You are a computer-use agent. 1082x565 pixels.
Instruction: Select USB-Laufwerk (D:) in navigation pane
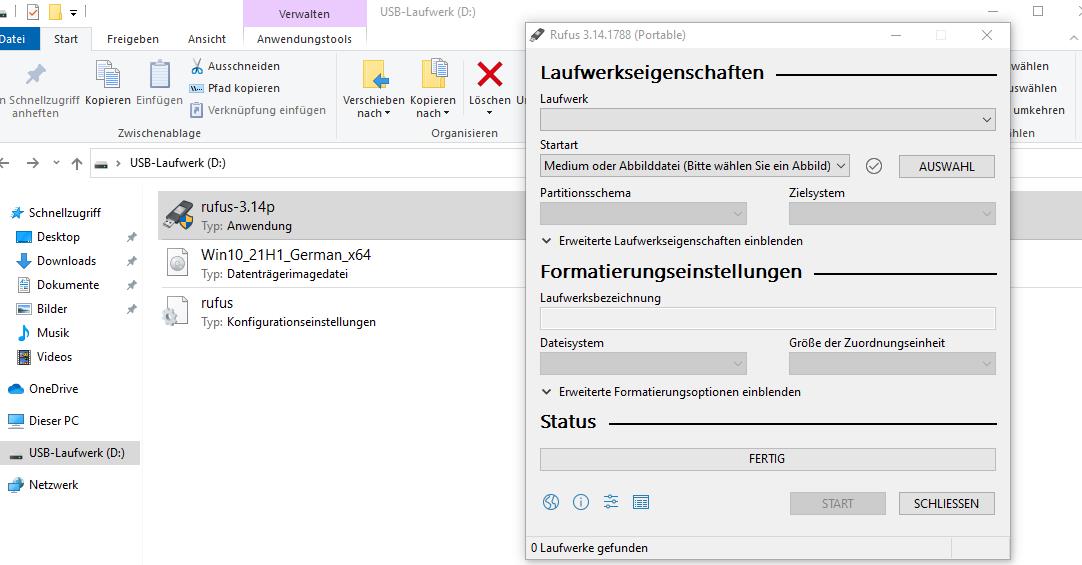(x=69, y=453)
